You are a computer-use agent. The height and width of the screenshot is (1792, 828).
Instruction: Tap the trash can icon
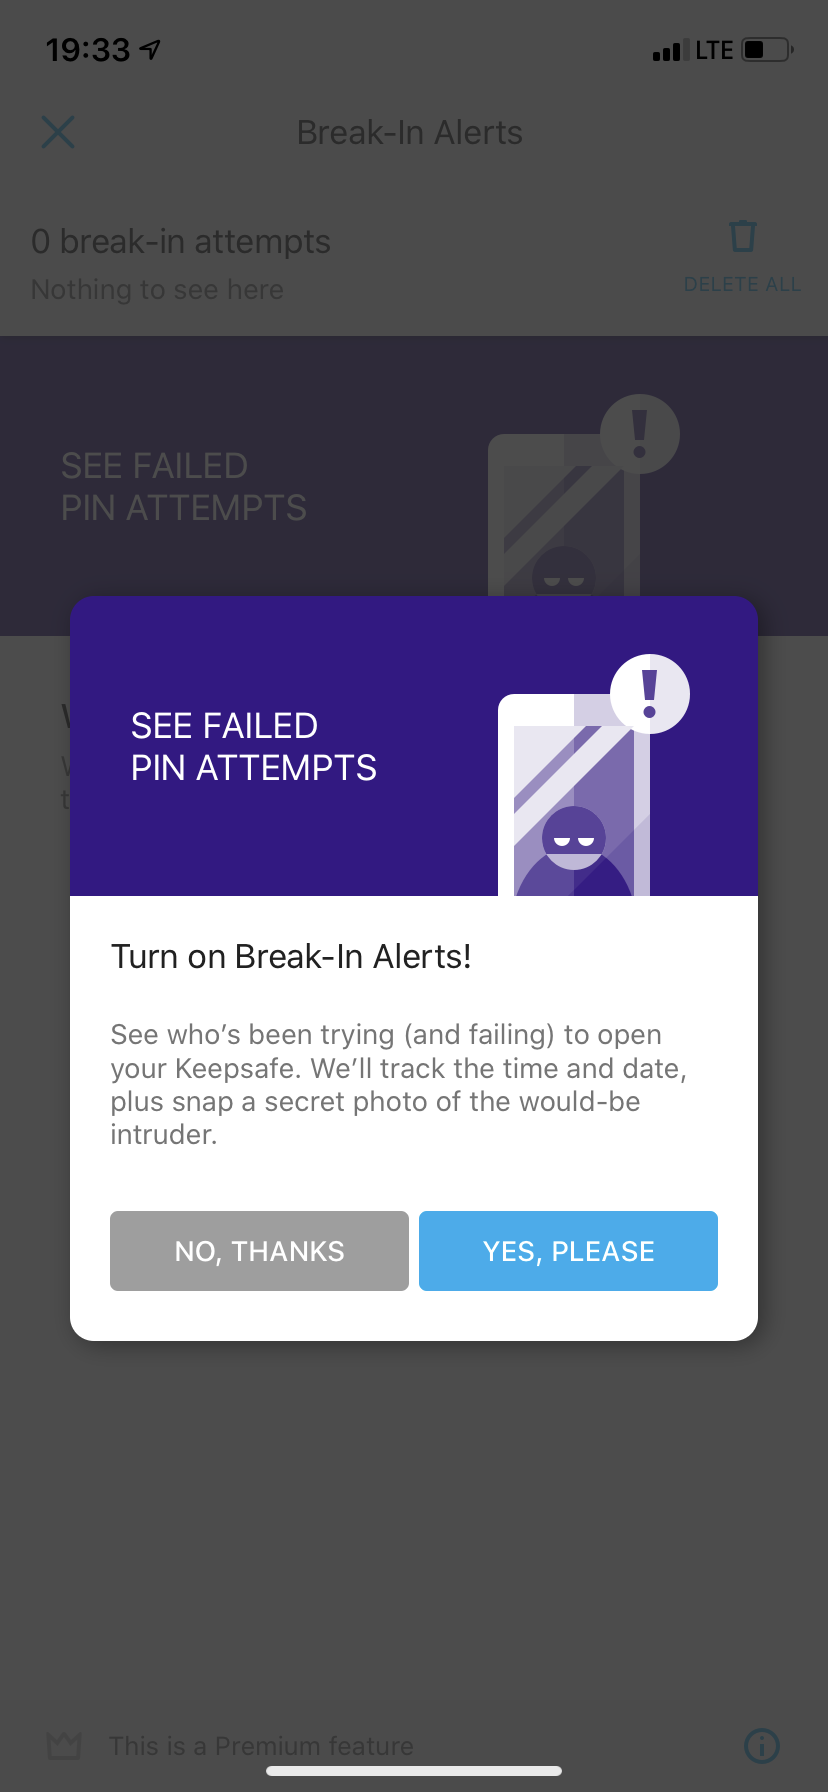[x=742, y=237]
